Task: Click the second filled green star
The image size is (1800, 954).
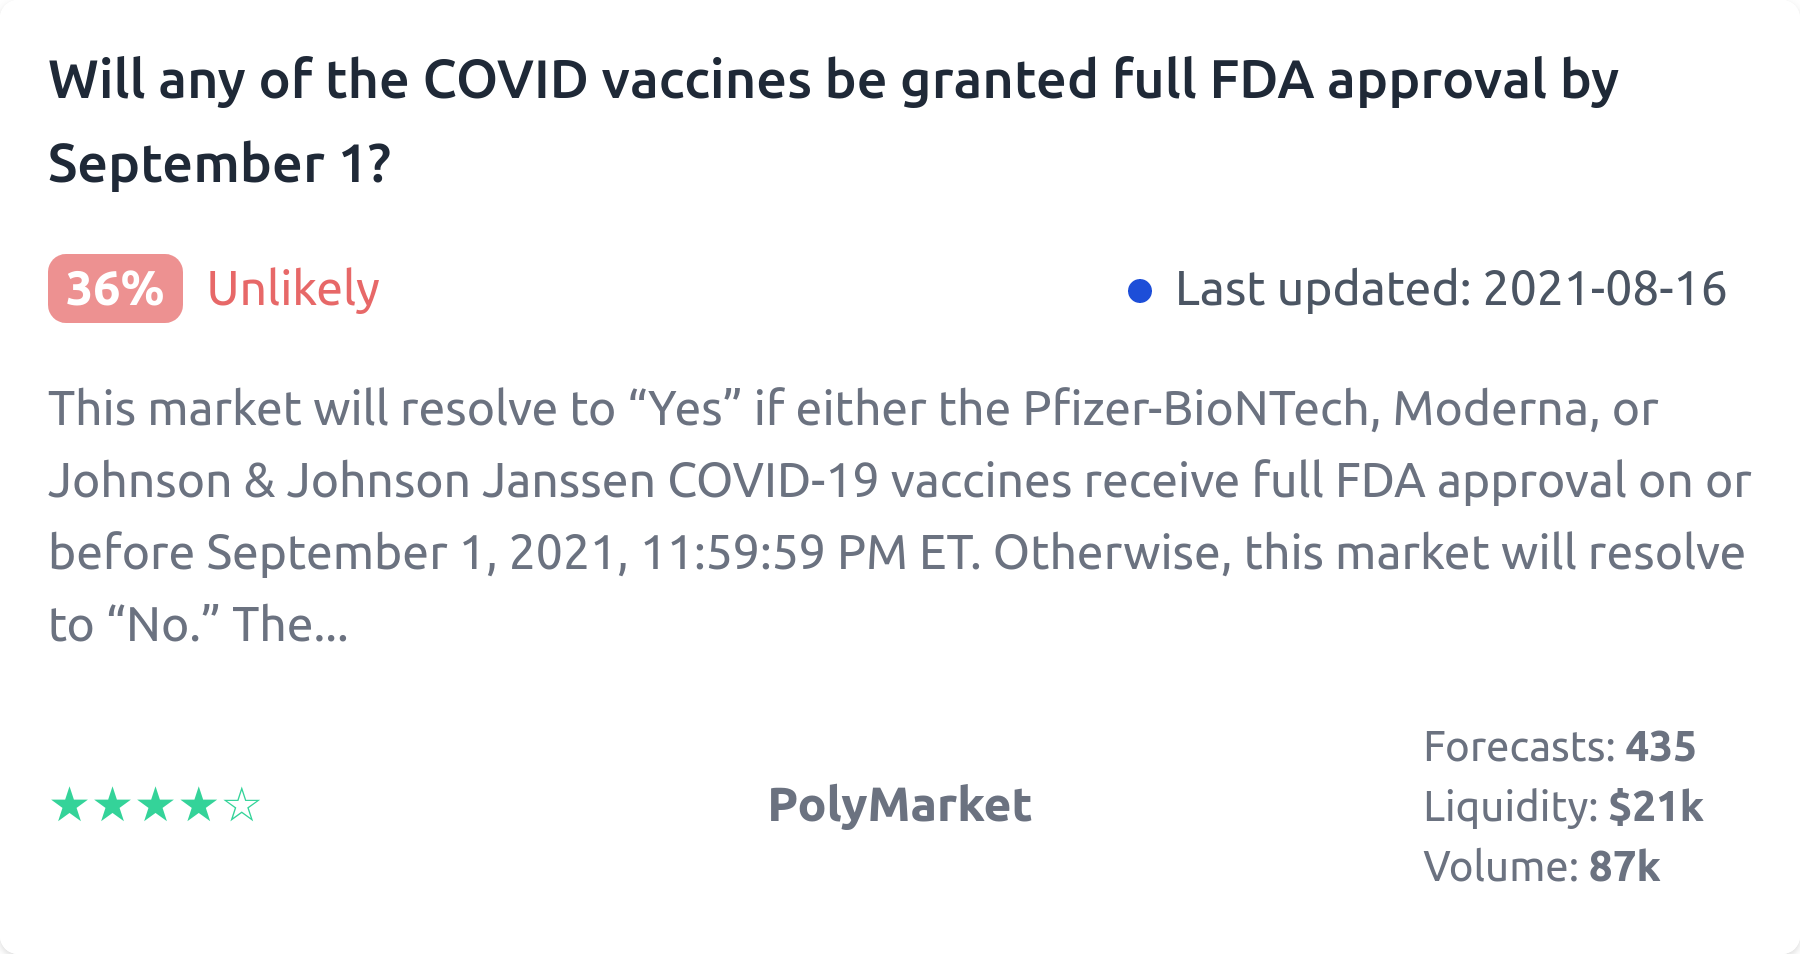Action: [112, 805]
